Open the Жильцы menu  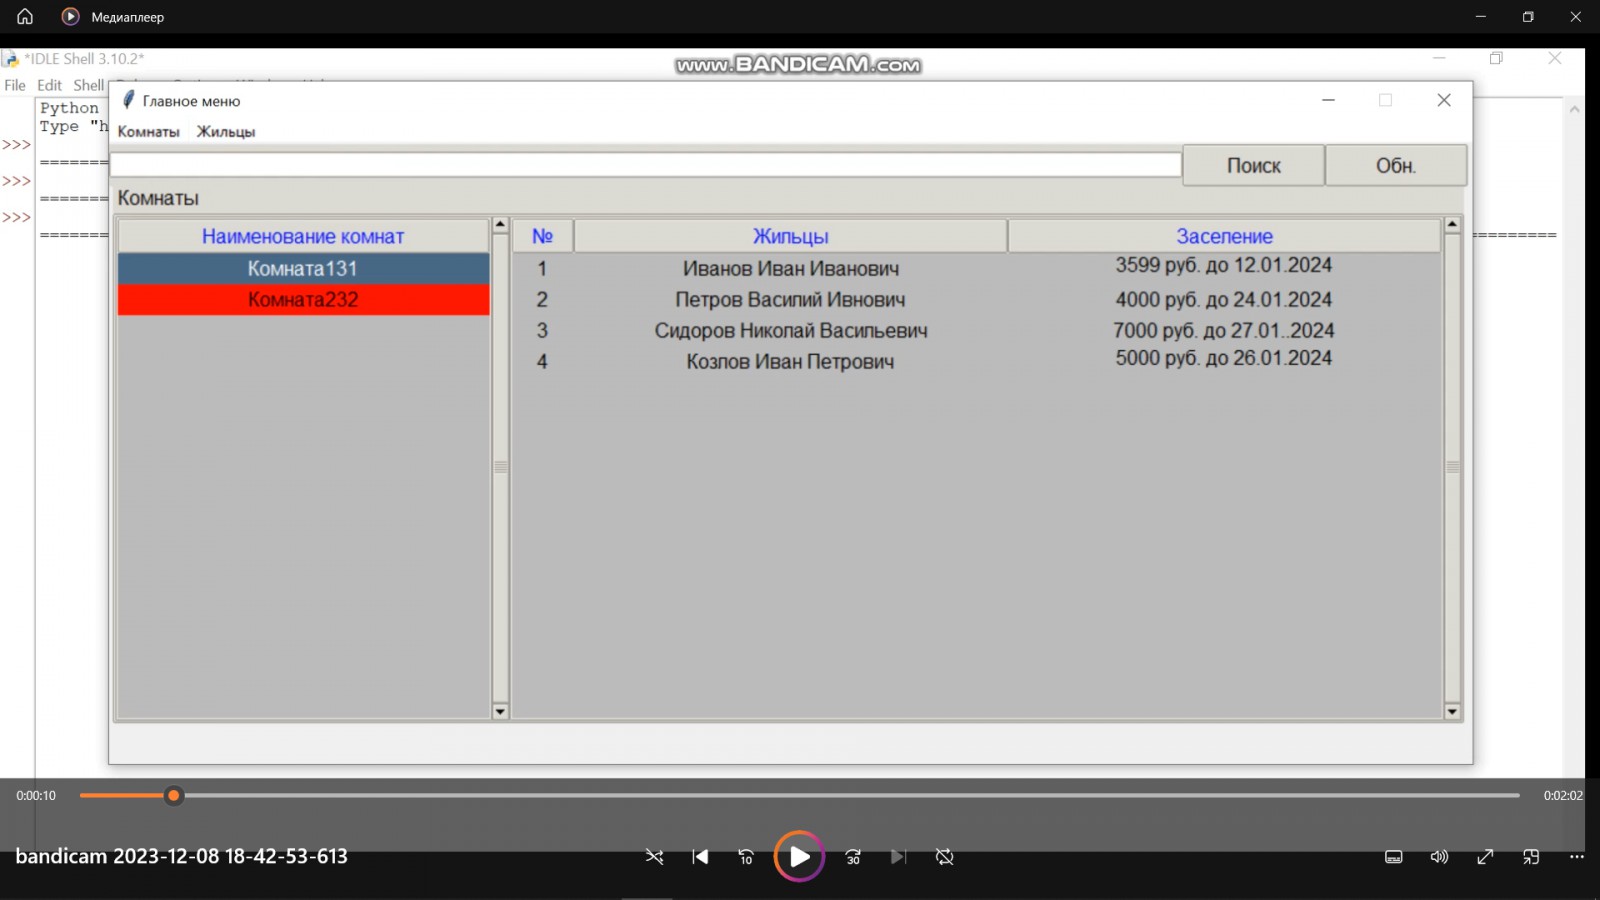click(x=226, y=132)
